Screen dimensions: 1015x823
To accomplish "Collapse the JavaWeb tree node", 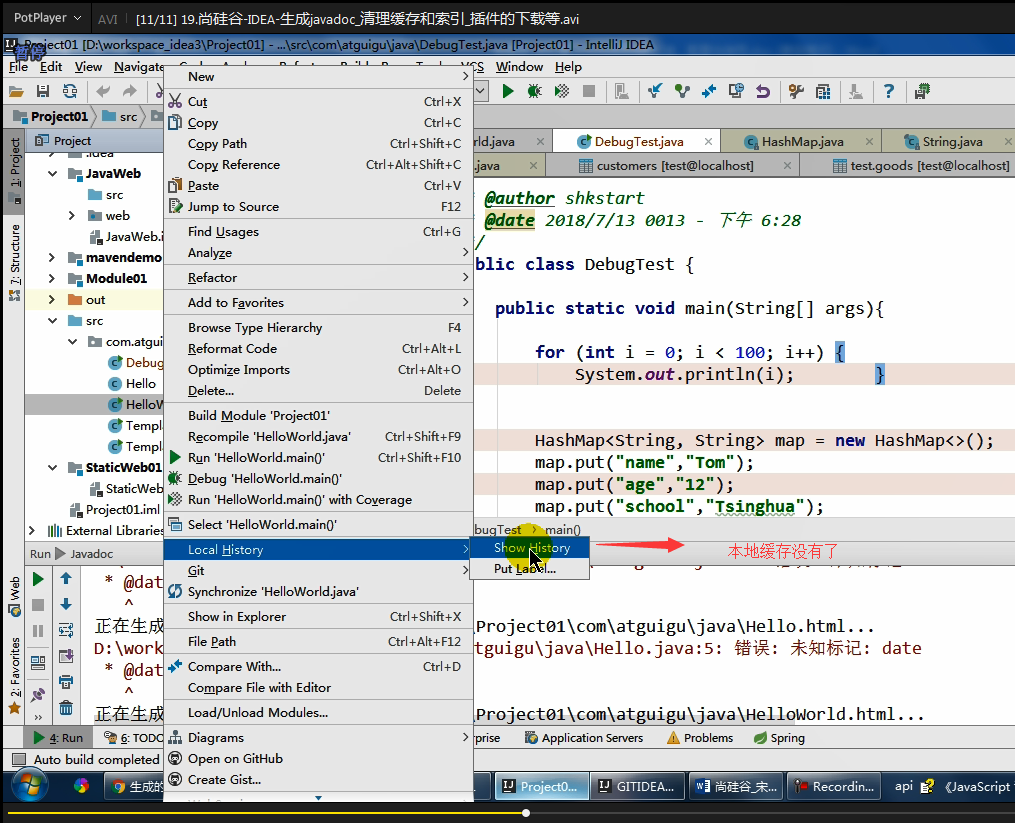I will coord(52,174).
